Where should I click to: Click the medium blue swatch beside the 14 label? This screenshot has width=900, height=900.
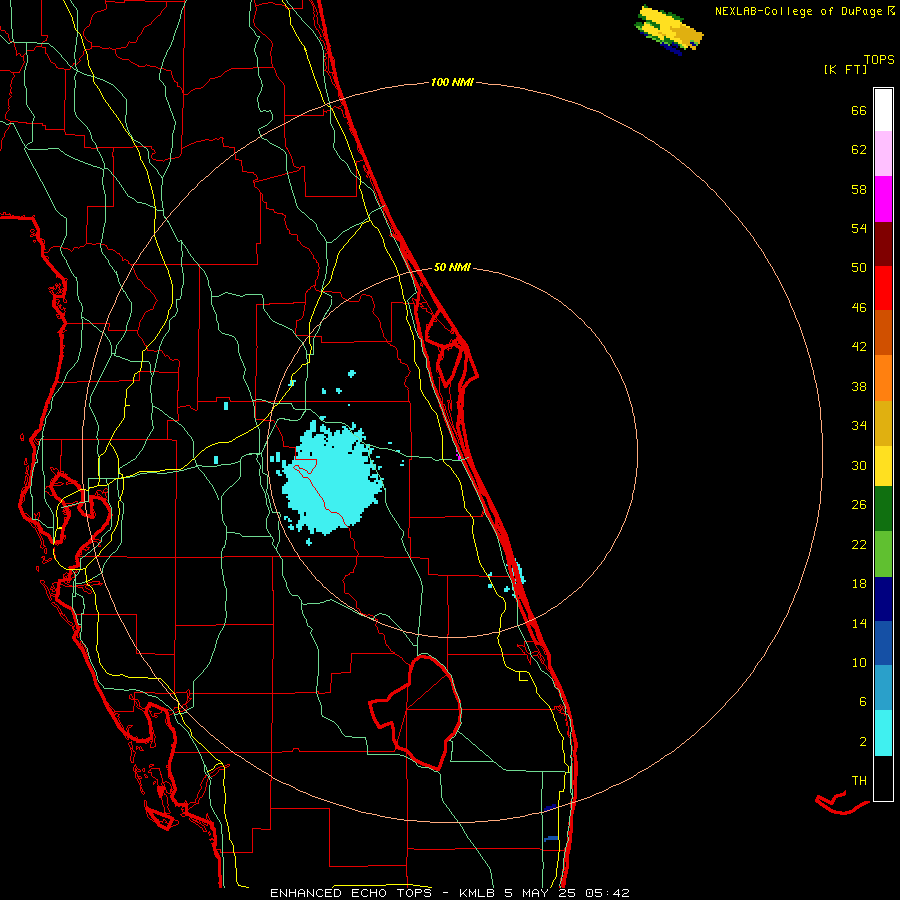click(883, 643)
